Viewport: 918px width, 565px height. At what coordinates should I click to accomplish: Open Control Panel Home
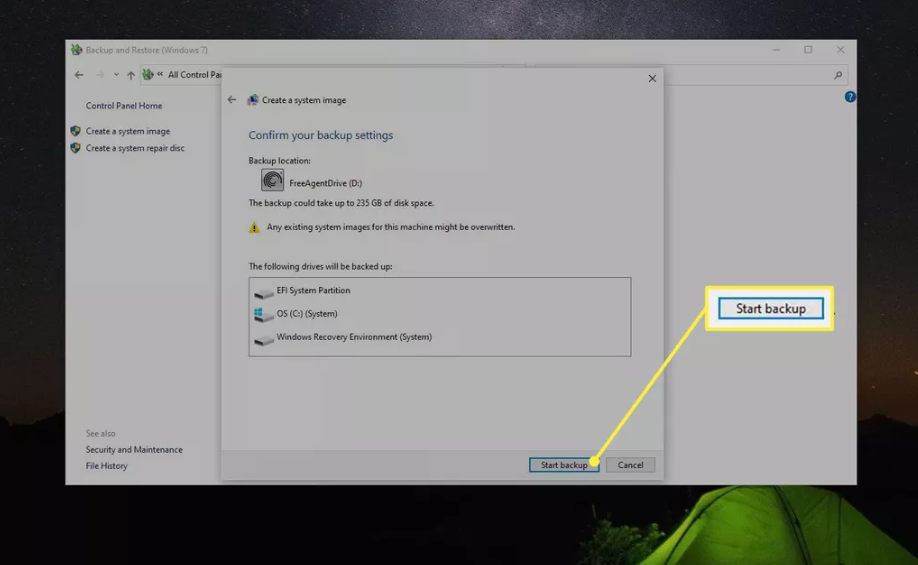[123, 106]
